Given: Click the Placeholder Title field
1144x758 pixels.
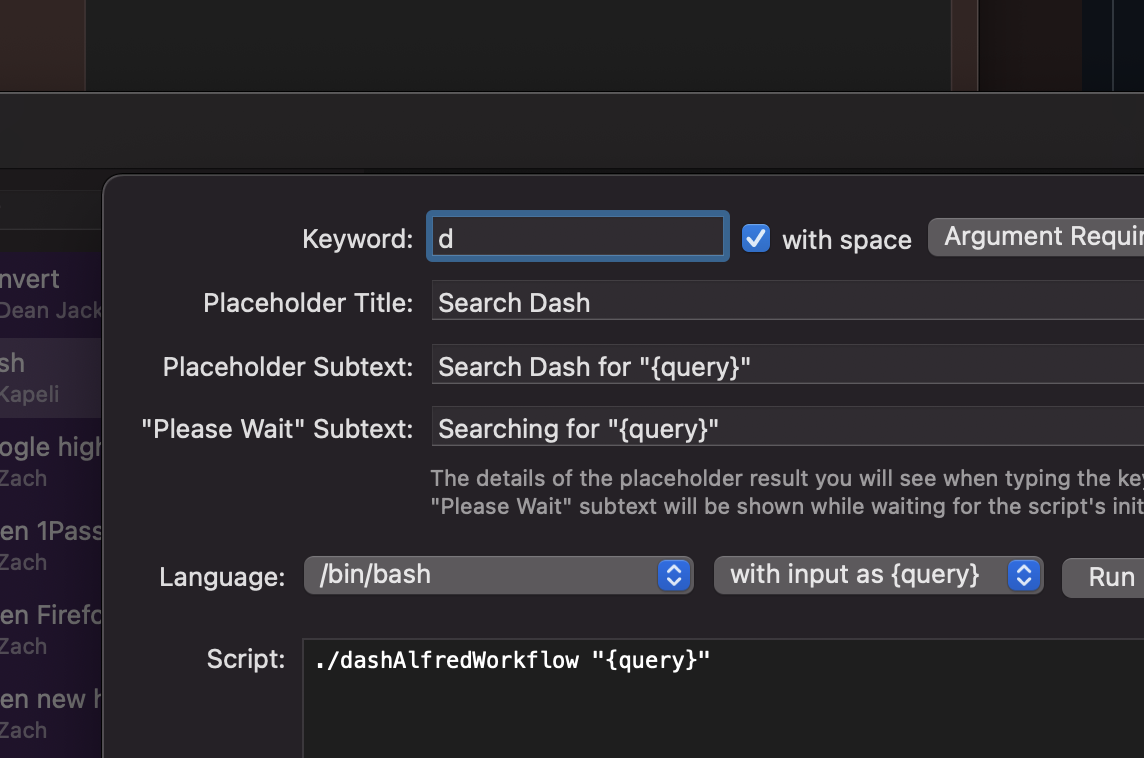Looking at the screenshot, I should (x=788, y=301).
